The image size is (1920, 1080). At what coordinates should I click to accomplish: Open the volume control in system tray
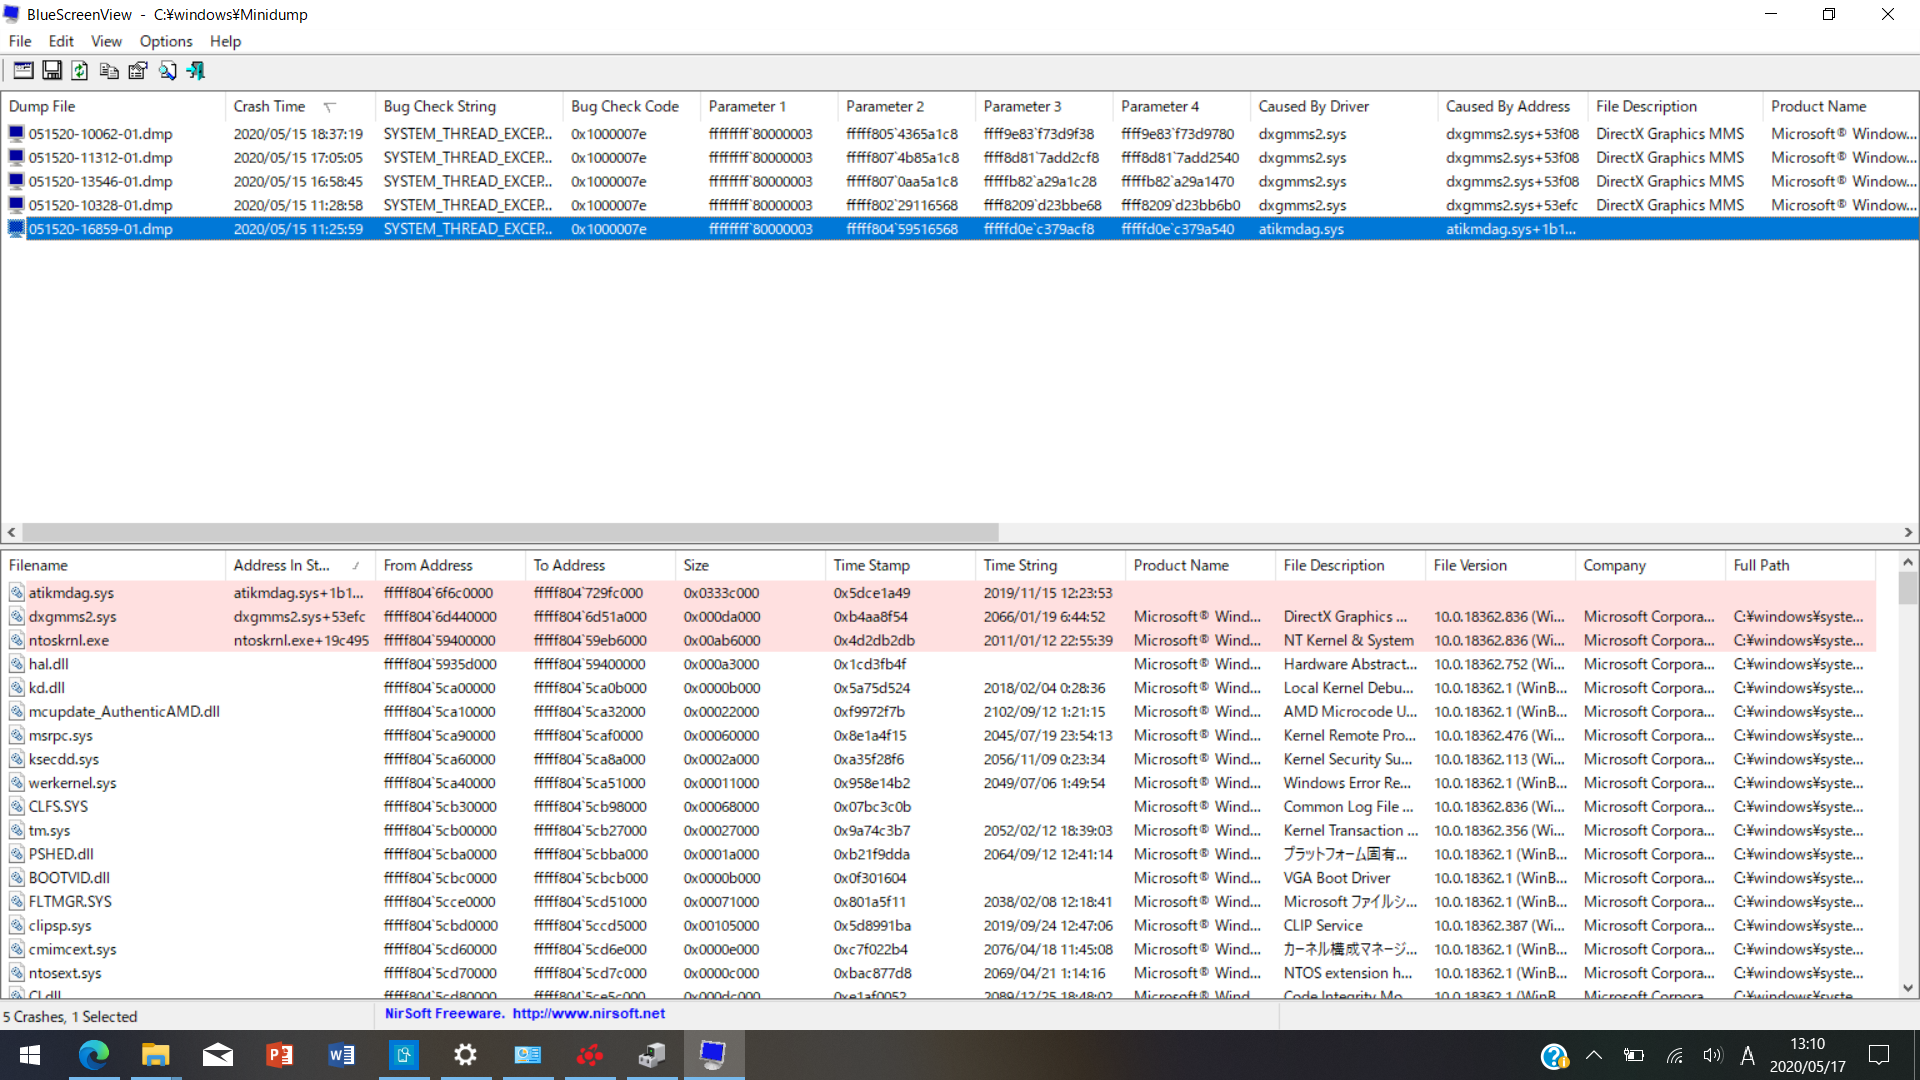[x=1713, y=1055]
